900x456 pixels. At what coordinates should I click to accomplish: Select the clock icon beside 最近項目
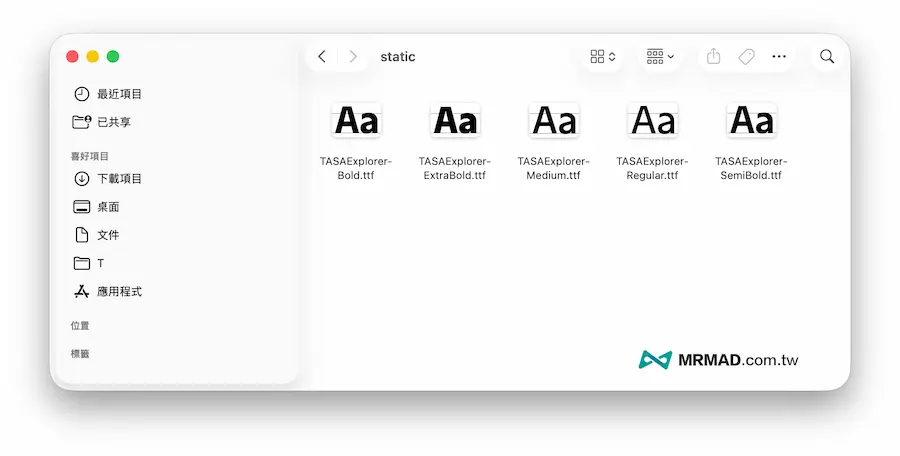pyautogui.click(x=82, y=94)
